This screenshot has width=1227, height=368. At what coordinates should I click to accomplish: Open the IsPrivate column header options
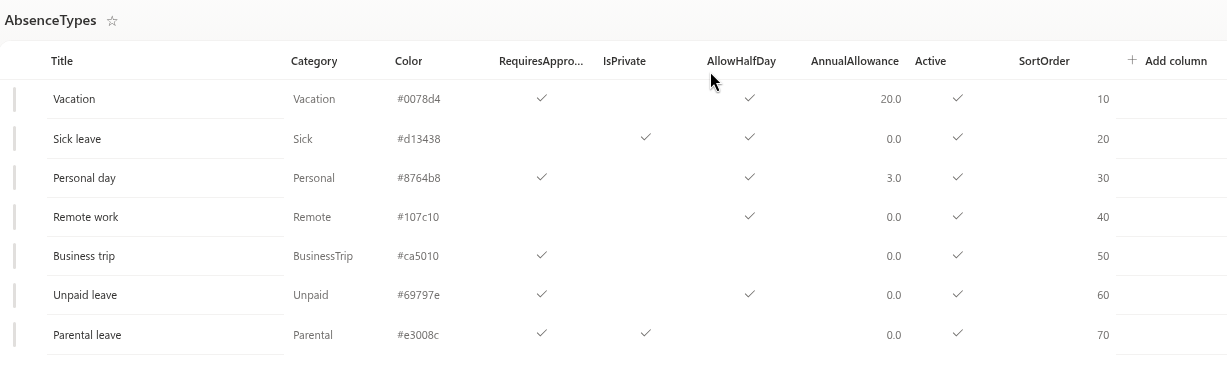point(624,61)
